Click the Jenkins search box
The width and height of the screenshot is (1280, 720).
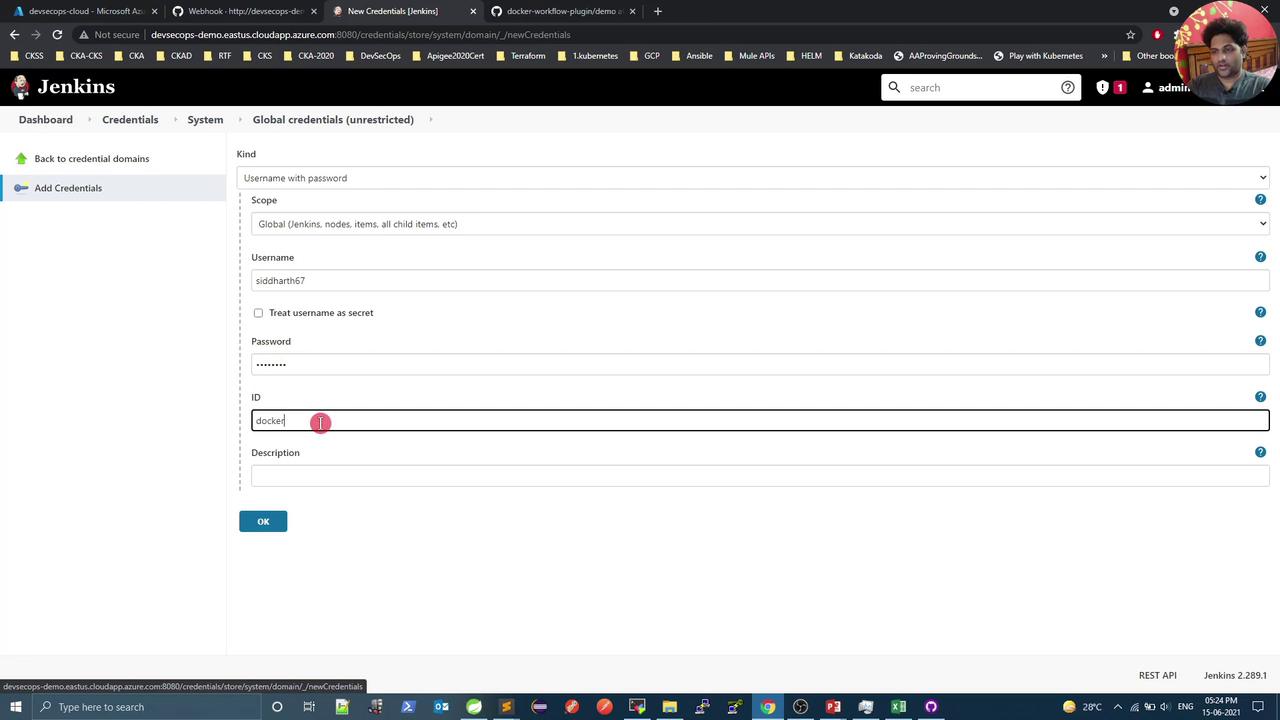pos(980,88)
